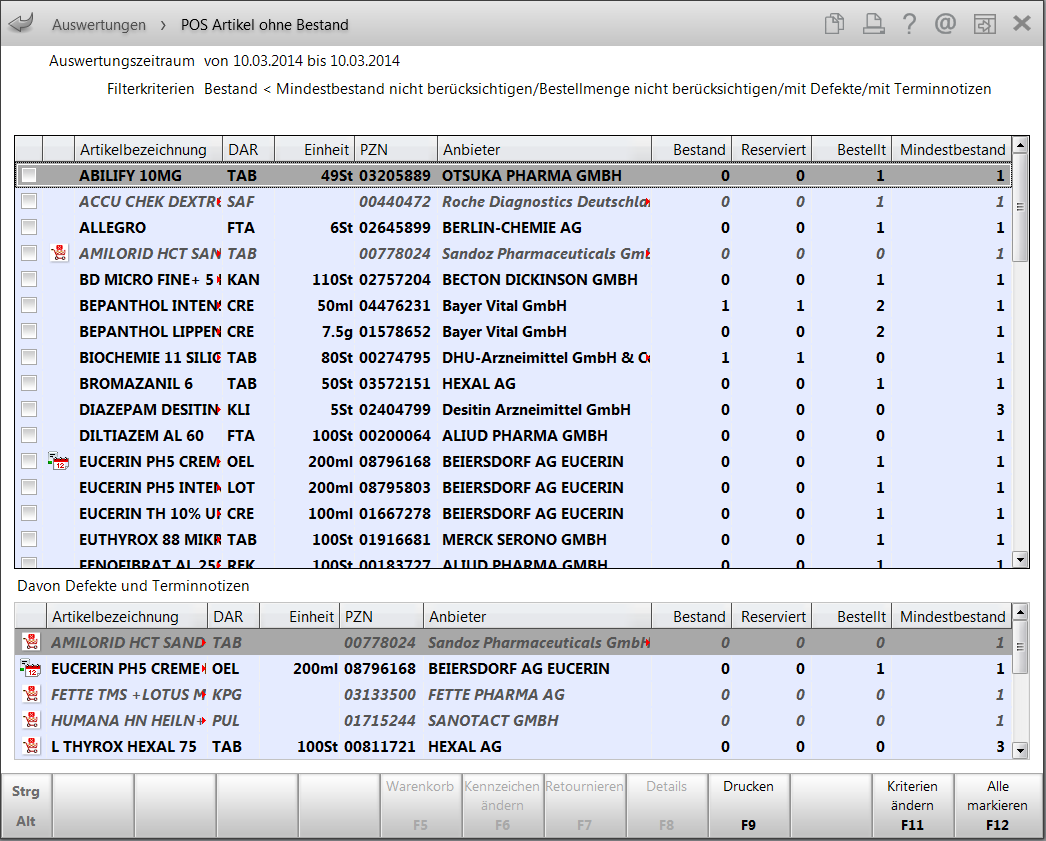This screenshot has height=841, width=1046.
Task: Click the printer icon in title bar
Action: coord(873,24)
